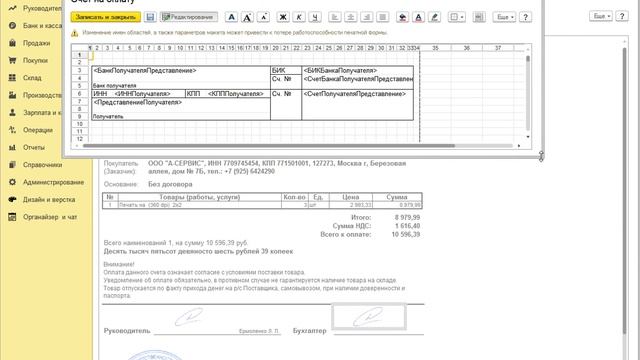Align cell text to the left
Screen dimensions: 640x360
pyautogui.click(x=335, y=17)
